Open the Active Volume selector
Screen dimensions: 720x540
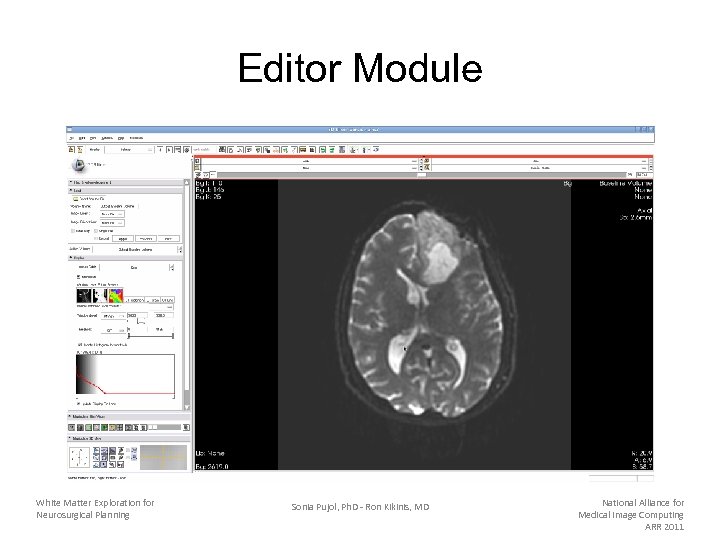pos(138,249)
